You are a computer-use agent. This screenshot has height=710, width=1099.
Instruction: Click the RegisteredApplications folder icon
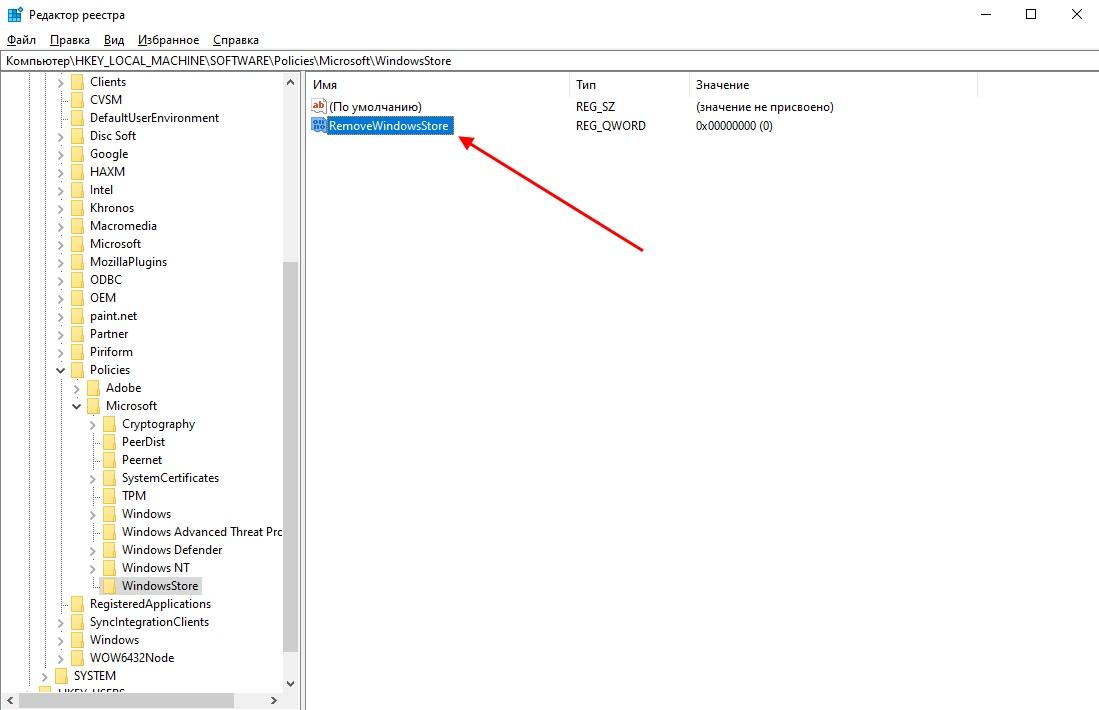tap(77, 604)
